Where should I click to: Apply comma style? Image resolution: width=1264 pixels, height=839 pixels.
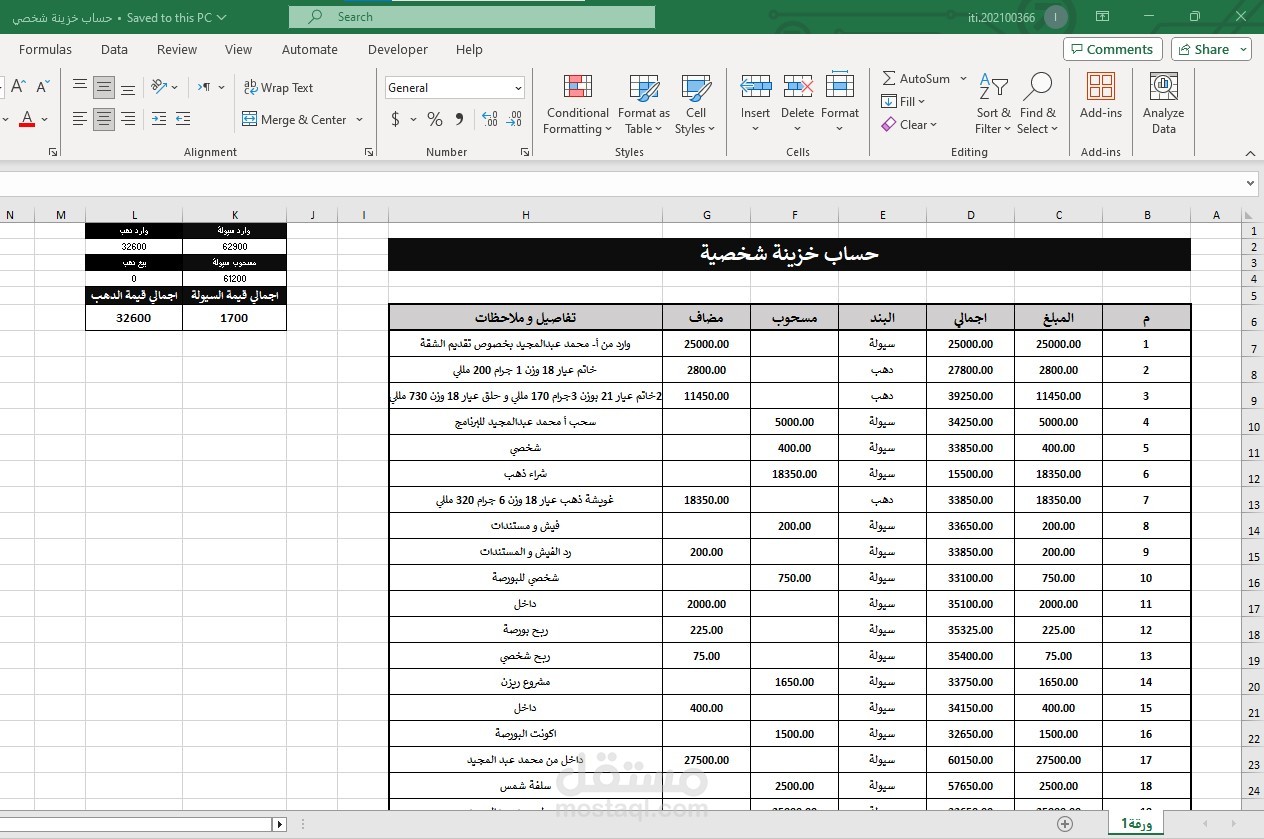point(459,119)
